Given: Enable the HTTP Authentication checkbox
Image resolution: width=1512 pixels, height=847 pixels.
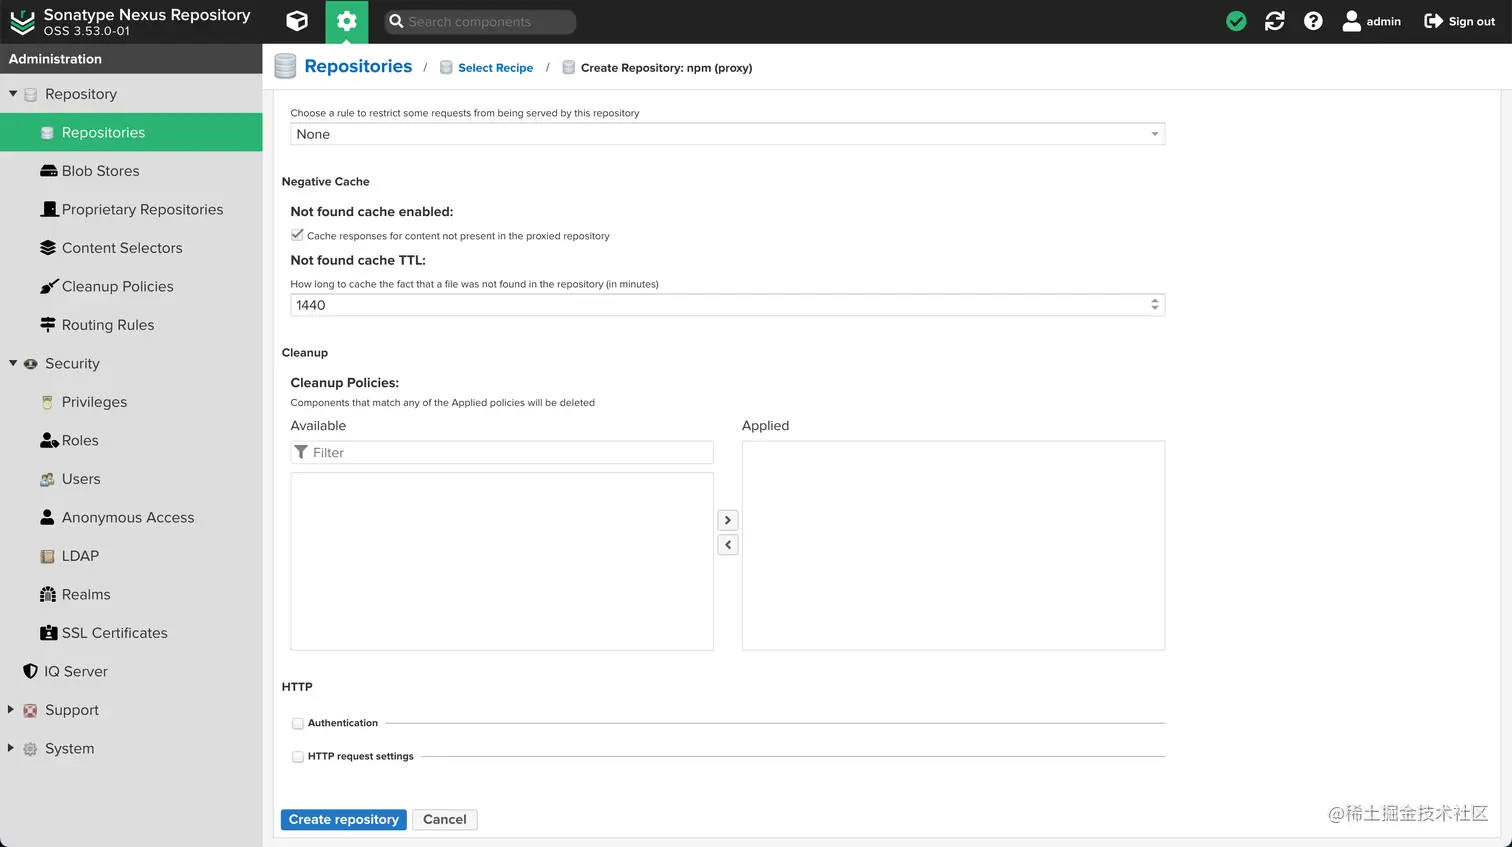Looking at the screenshot, I should click(298, 723).
